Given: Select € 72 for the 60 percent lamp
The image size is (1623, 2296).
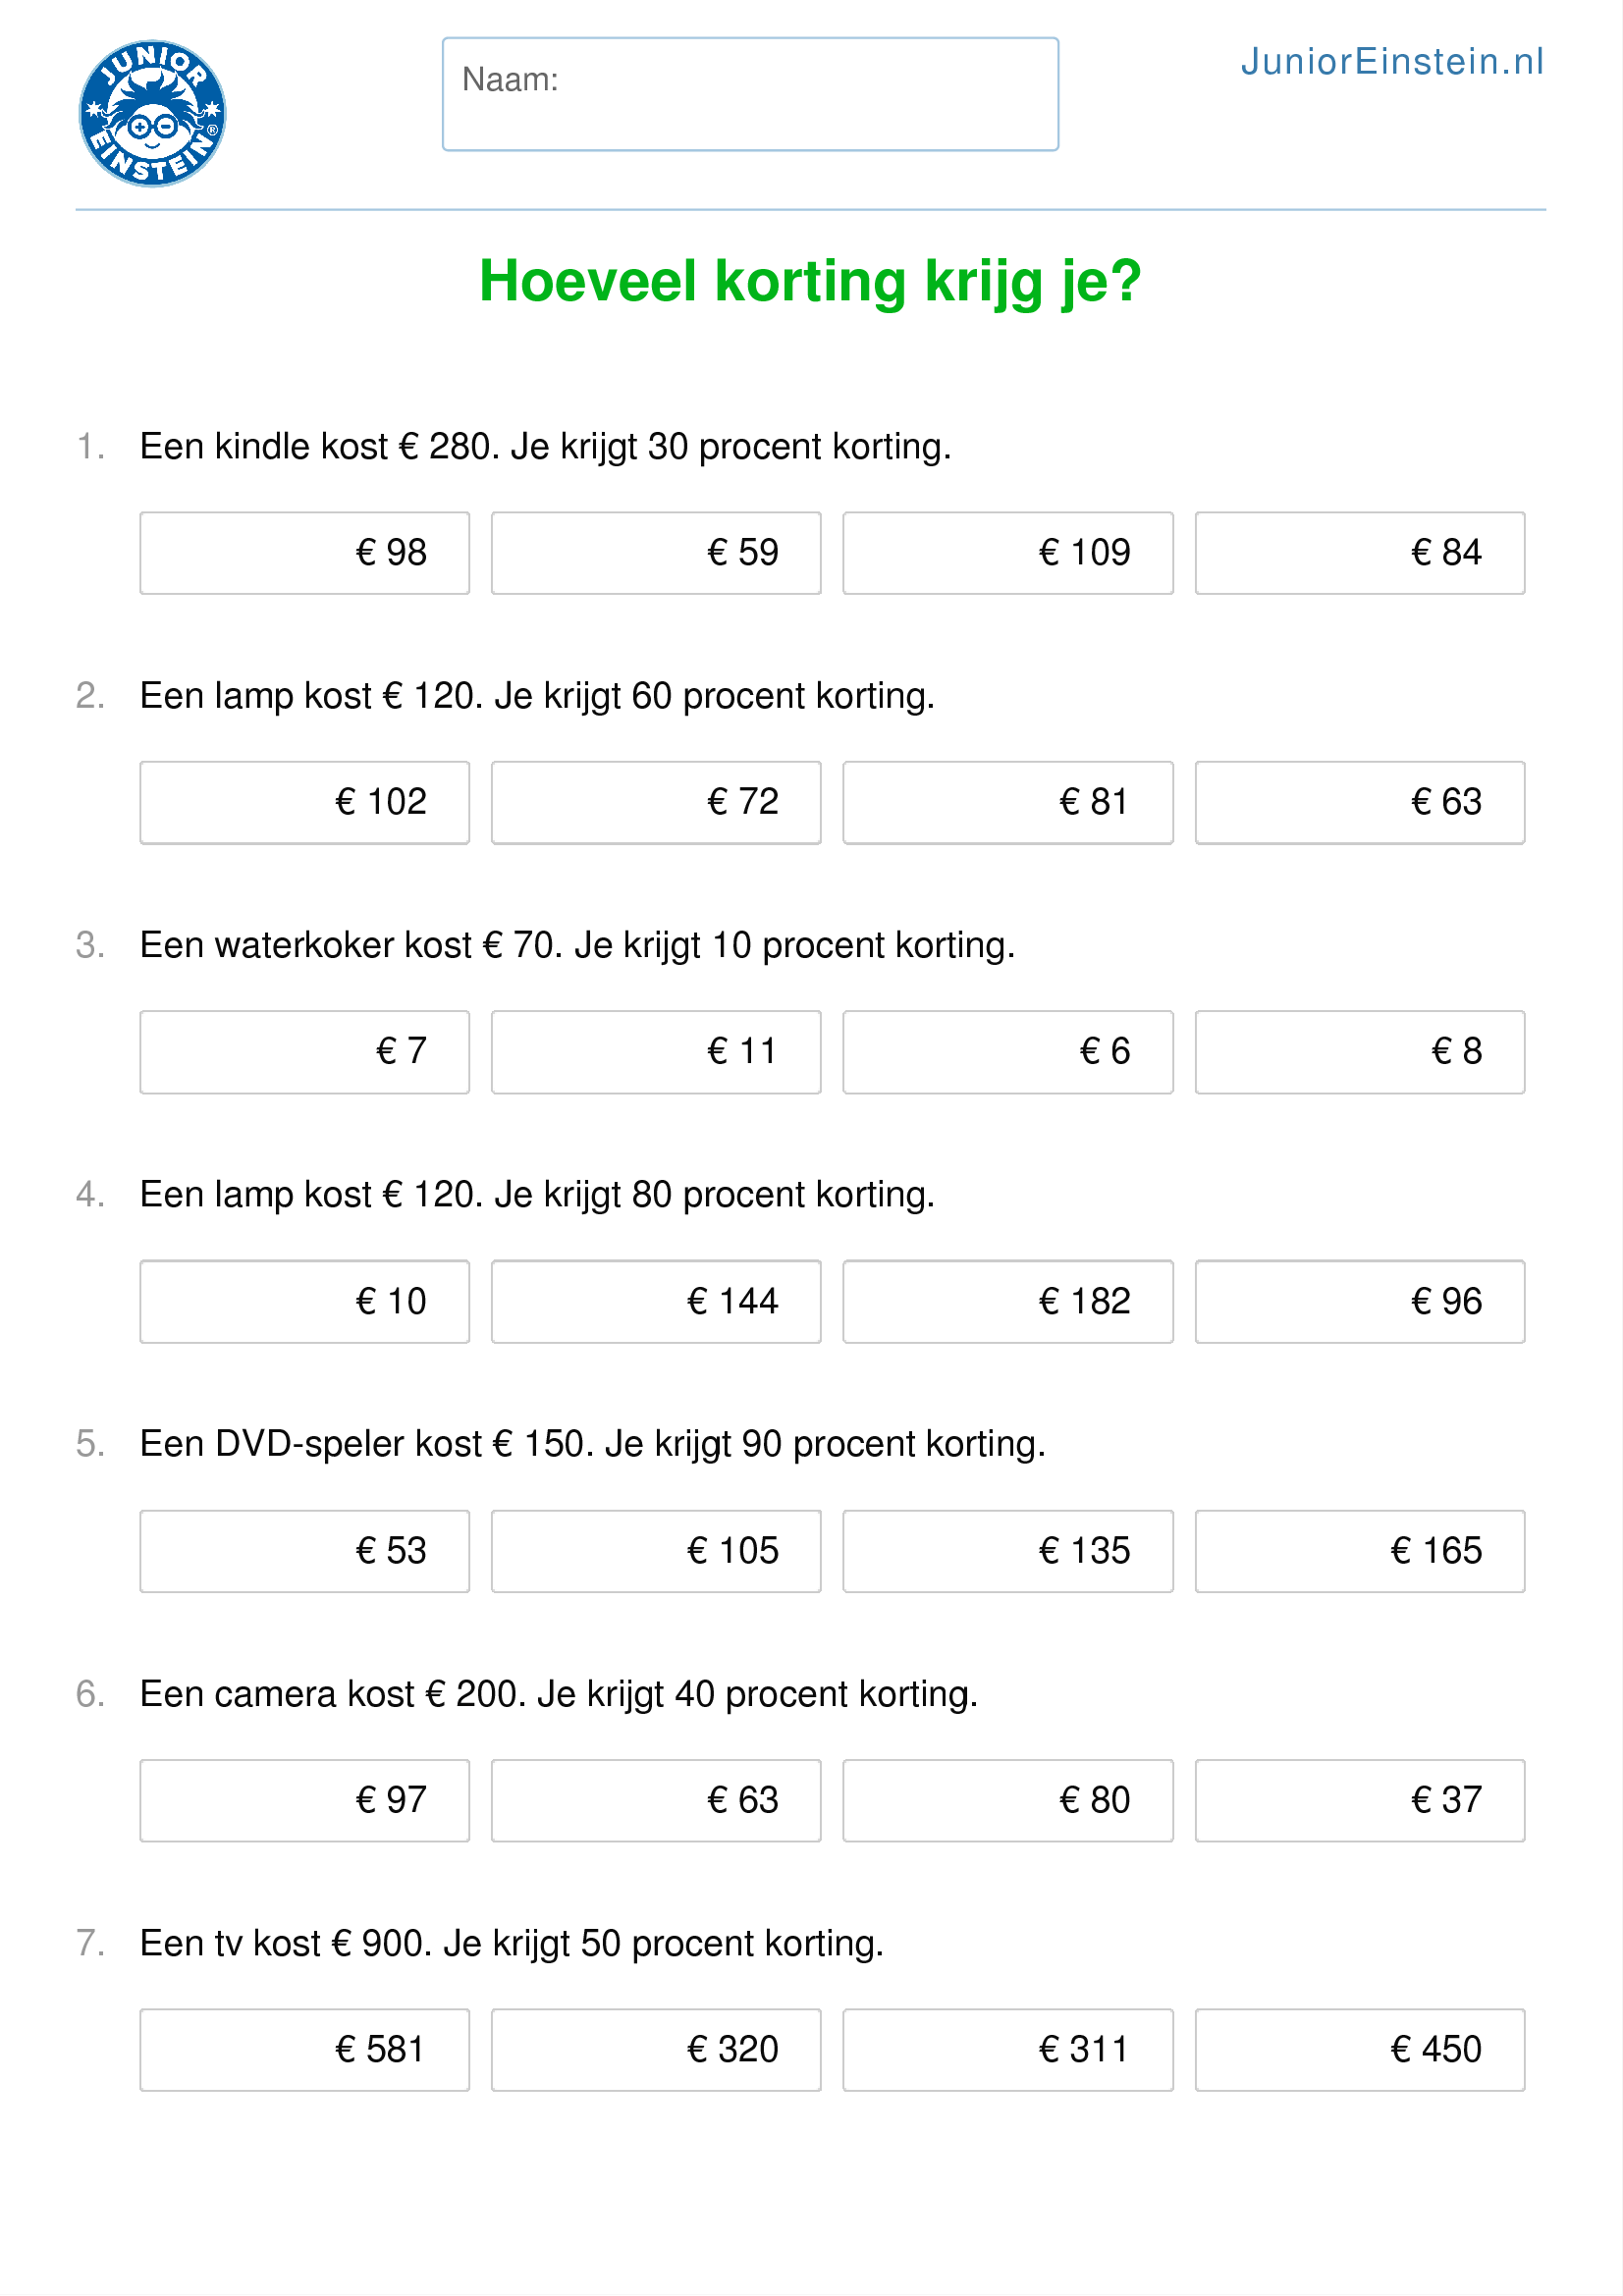Looking at the screenshot, I should (x=656, y=802).
